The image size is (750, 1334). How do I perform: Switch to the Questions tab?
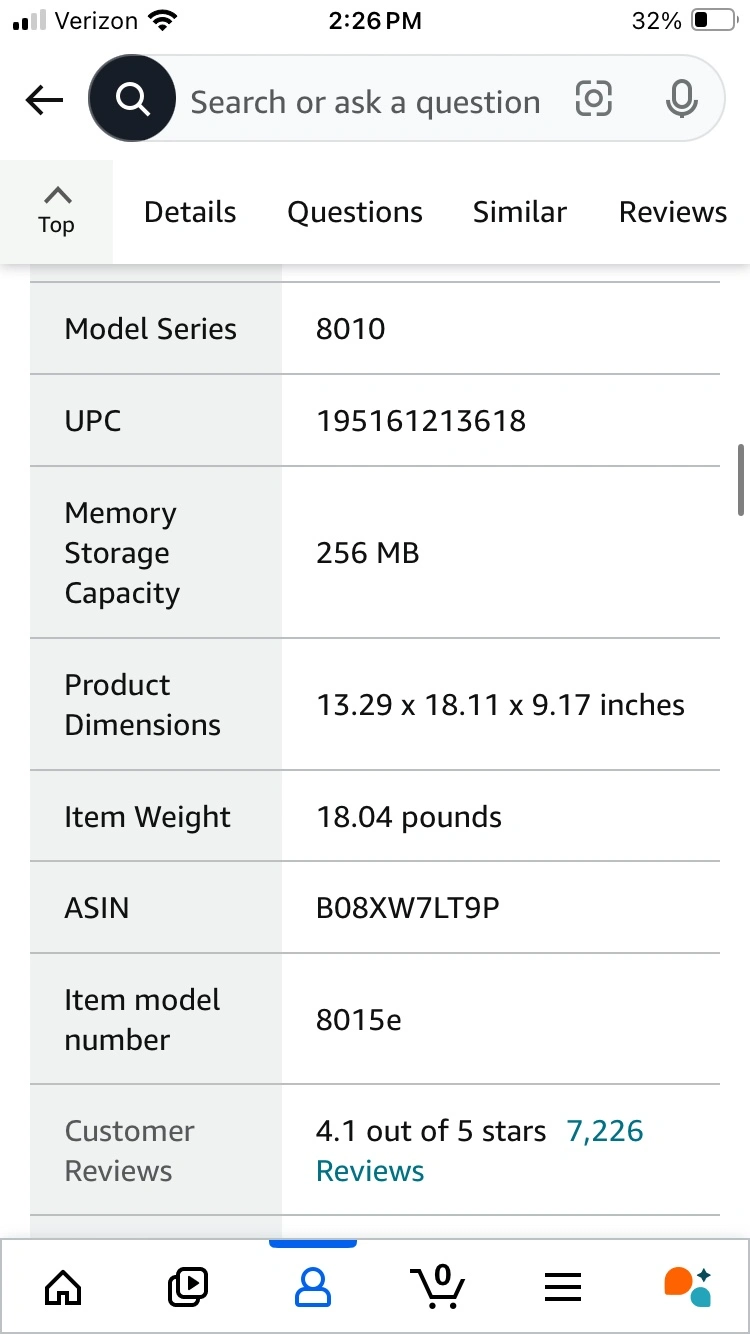pos(355,212)
